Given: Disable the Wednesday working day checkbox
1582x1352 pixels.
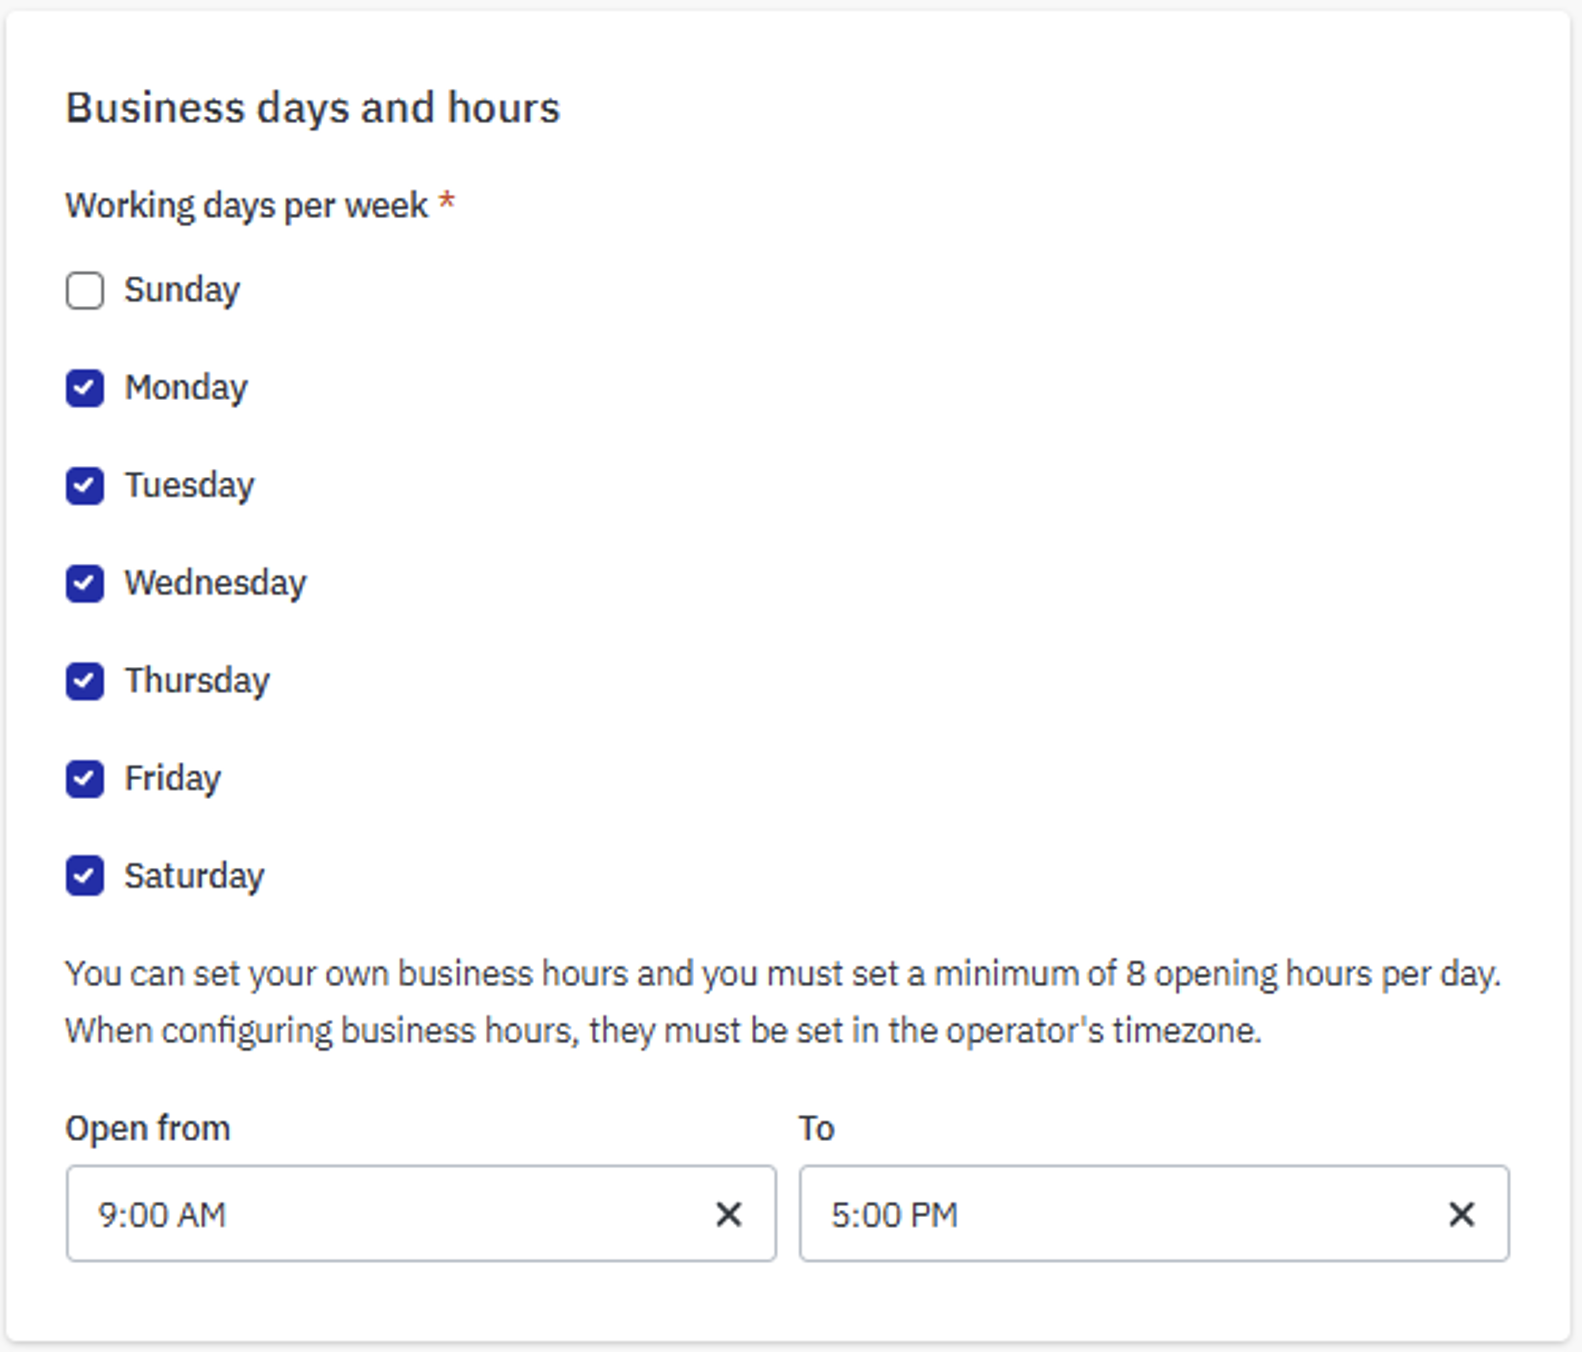Looking at the screenshot, I should 85,583.
